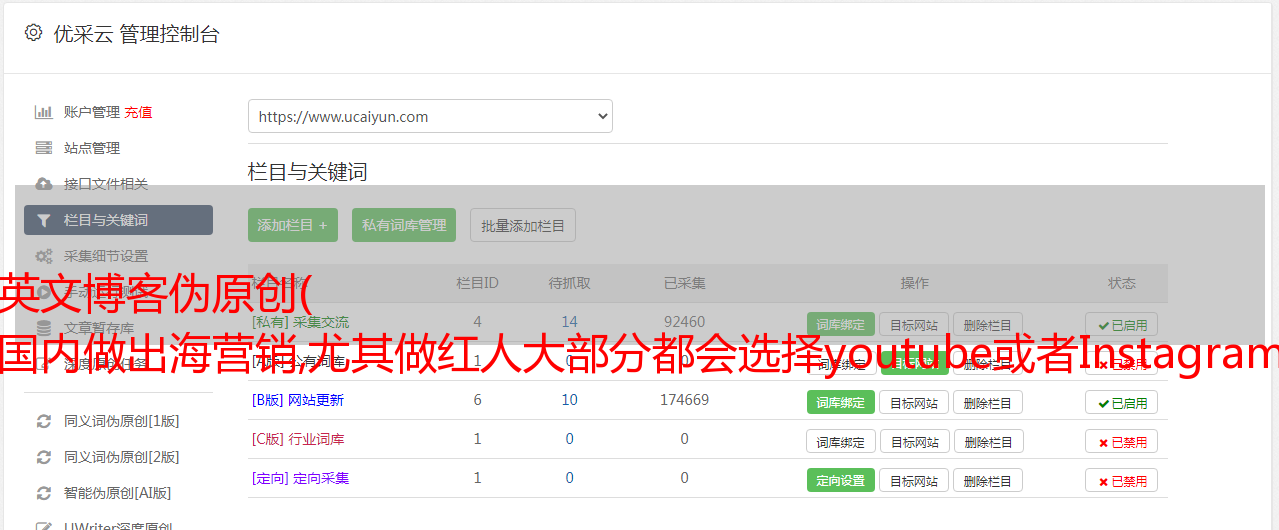Click the 批量添加栏目 button
Viewport: 1279px width, 530px height.
tap(523, 225)
